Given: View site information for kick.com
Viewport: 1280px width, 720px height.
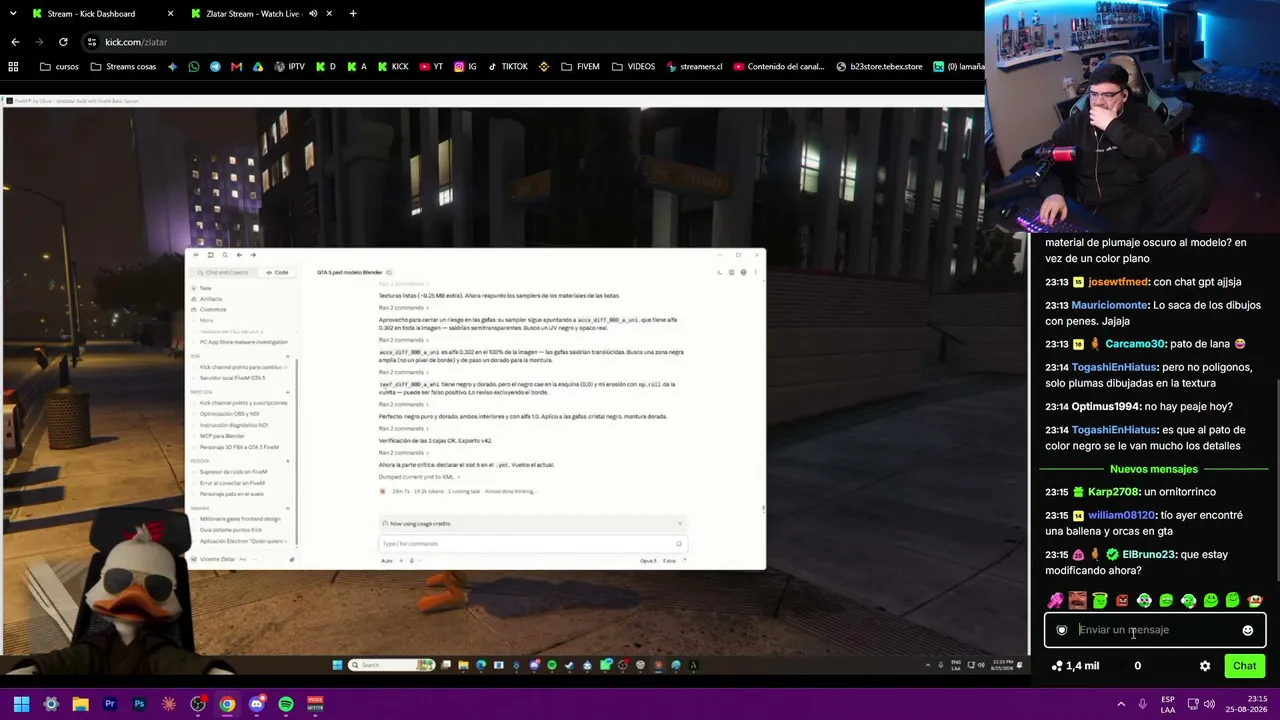Looking at the screenshot, I should pos(92,42).
